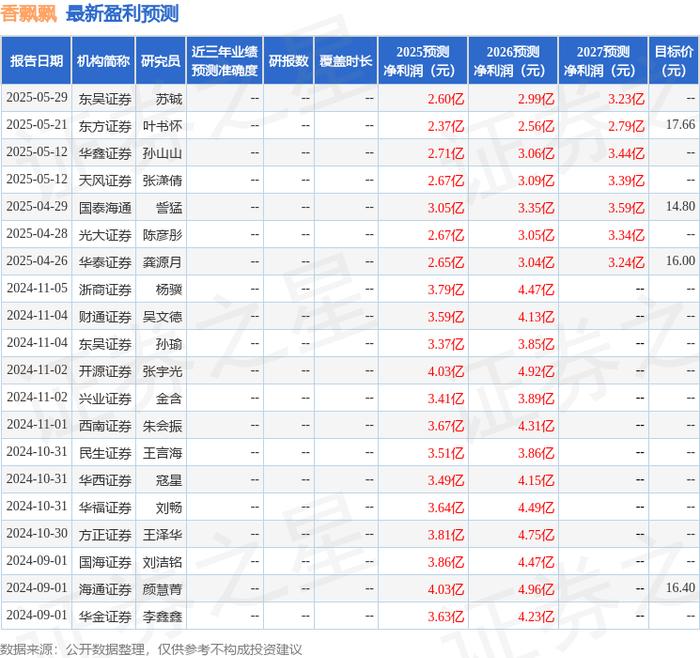This screenshot has height=658, width=700.
Task: Click the 研报数 column header
Action: click(x=289, y=61)
